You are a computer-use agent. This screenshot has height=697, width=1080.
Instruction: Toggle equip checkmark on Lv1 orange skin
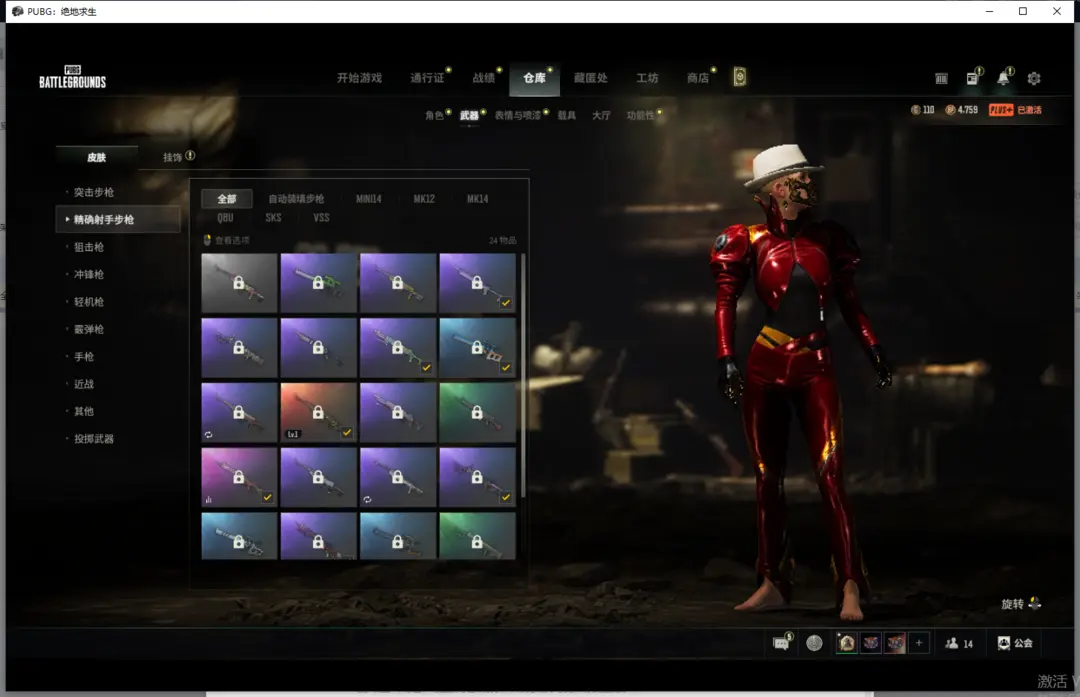(346, 433)
